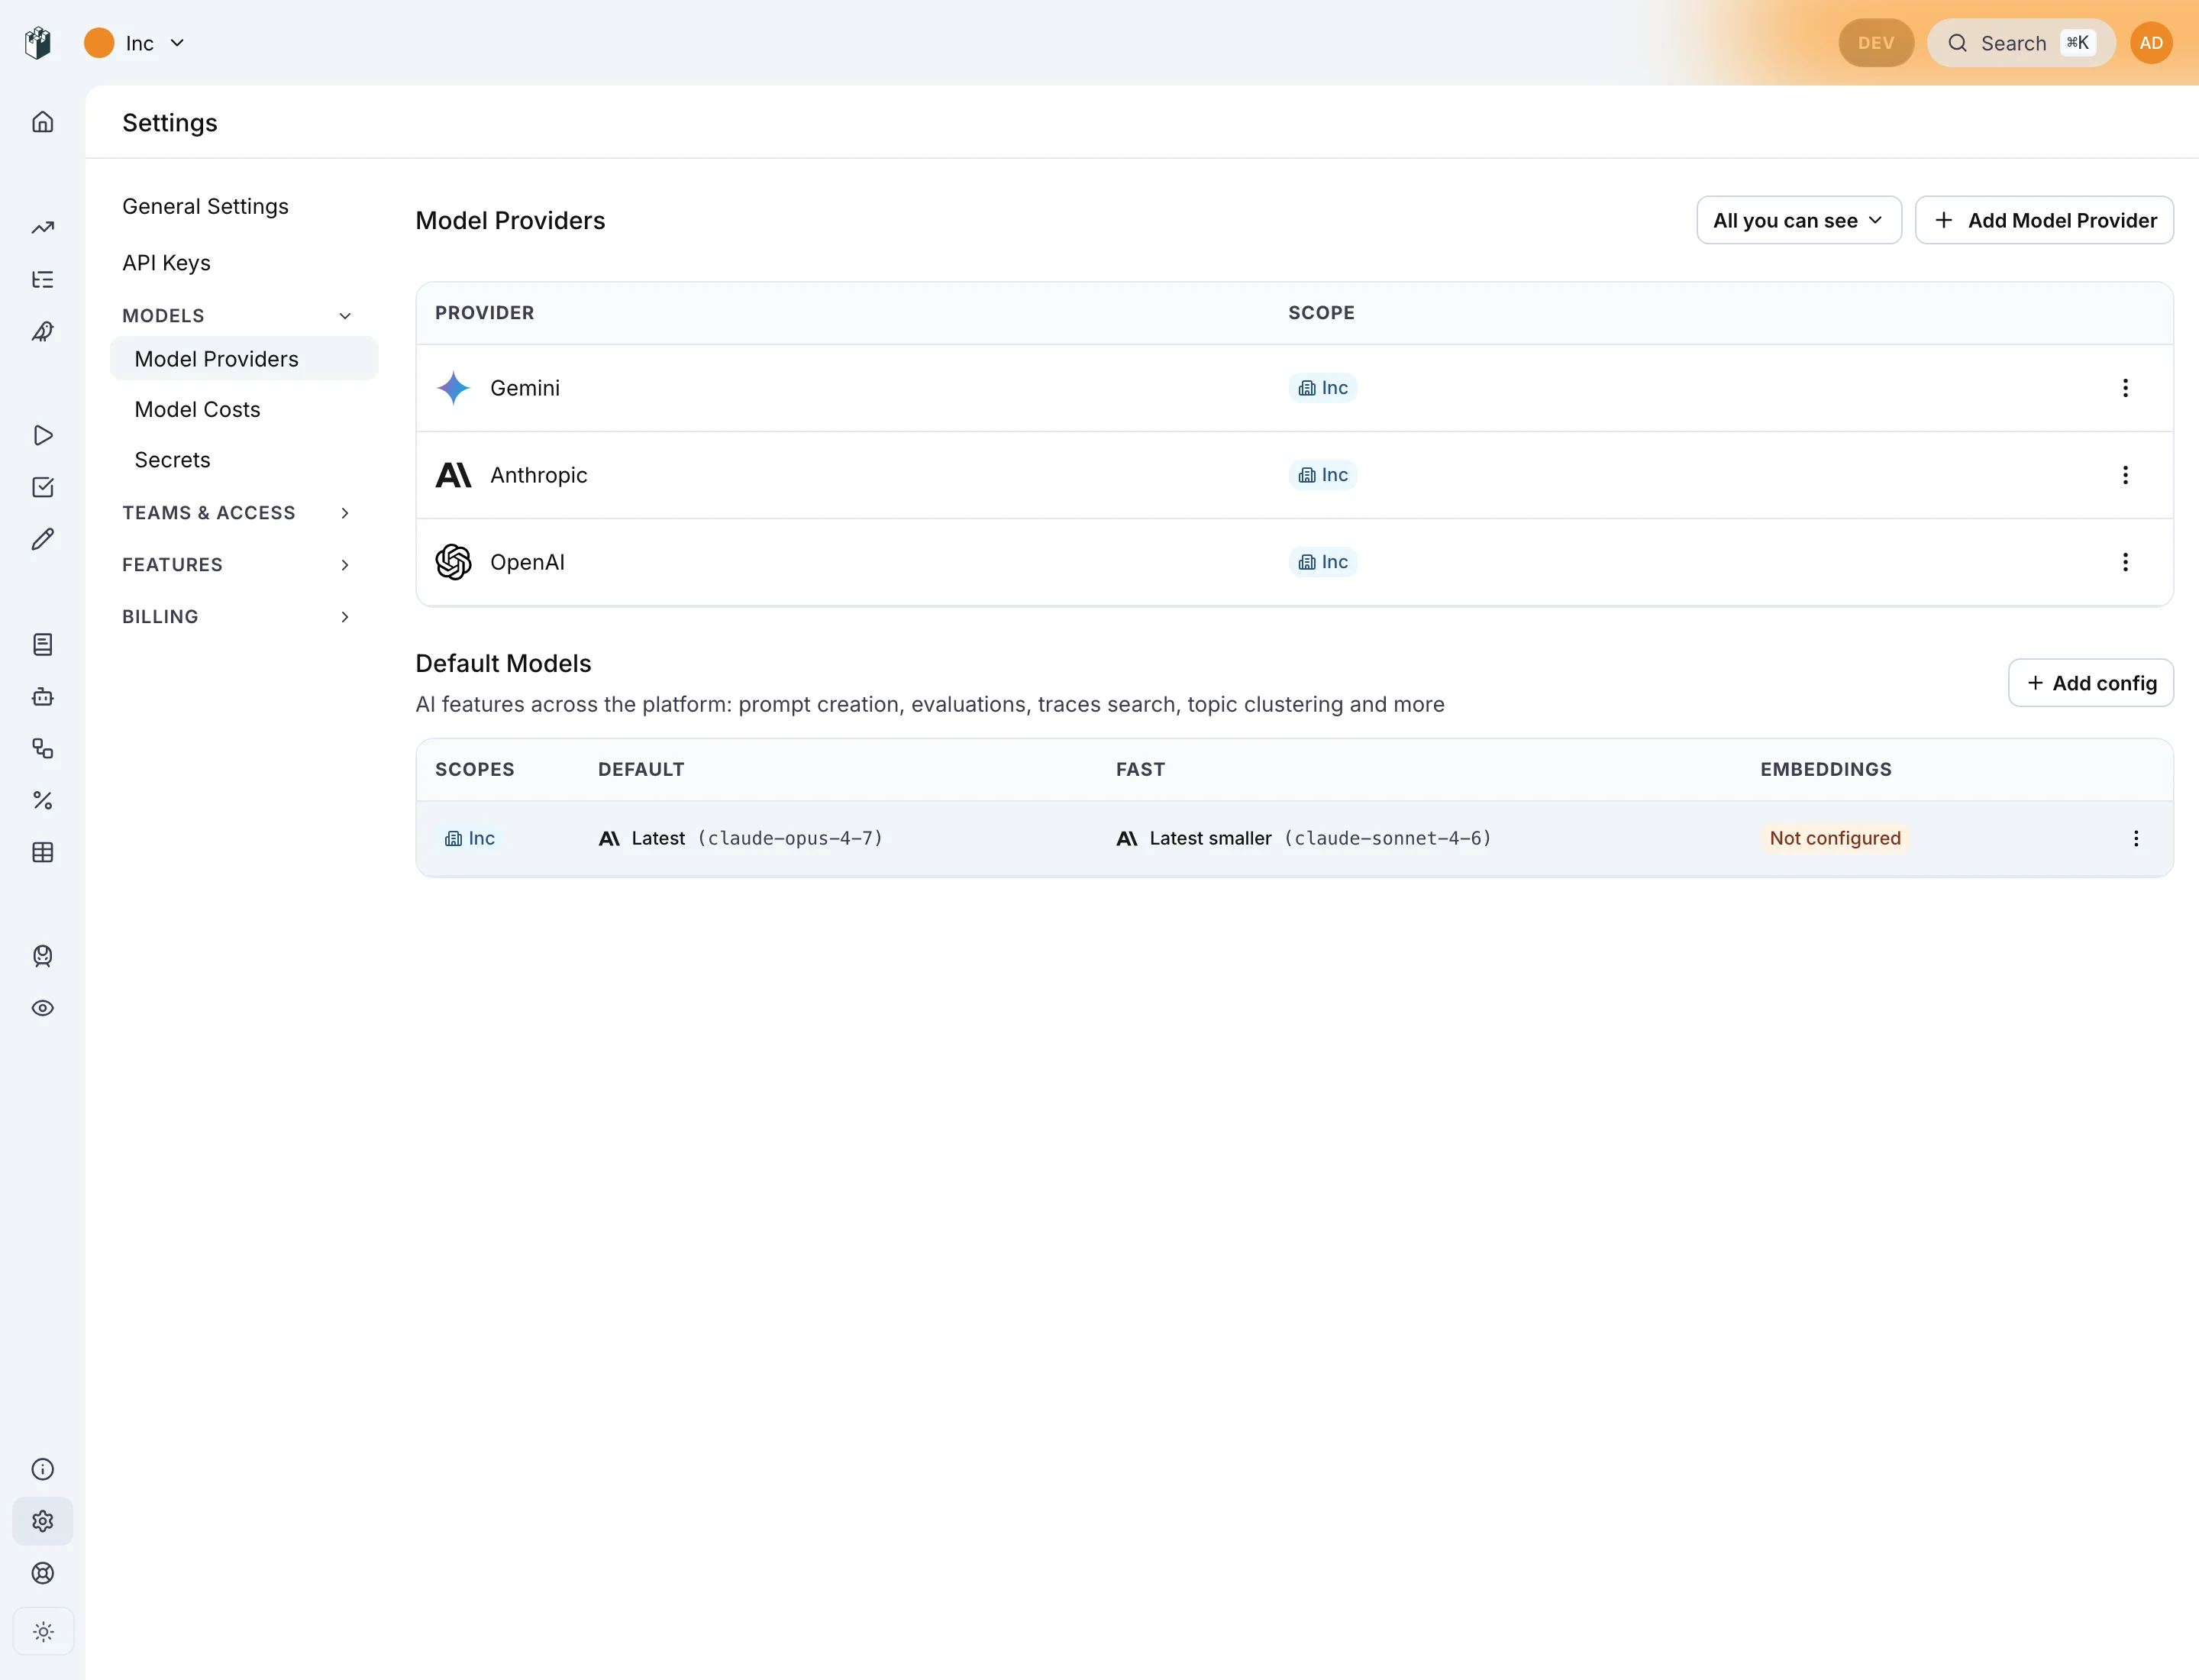2199x1680 pixels.
Task: Click the Inc scope badge in the Default Models table
Action: 469,839
